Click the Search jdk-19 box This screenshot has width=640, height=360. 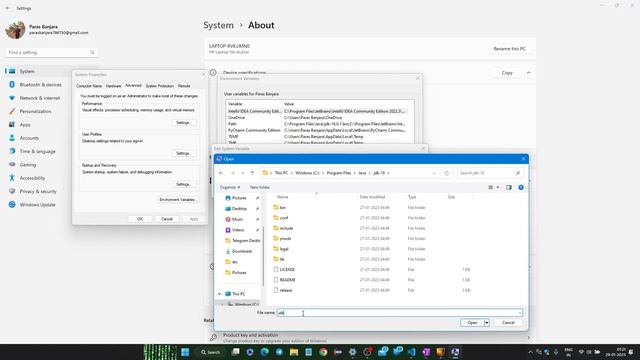(490, 173)
